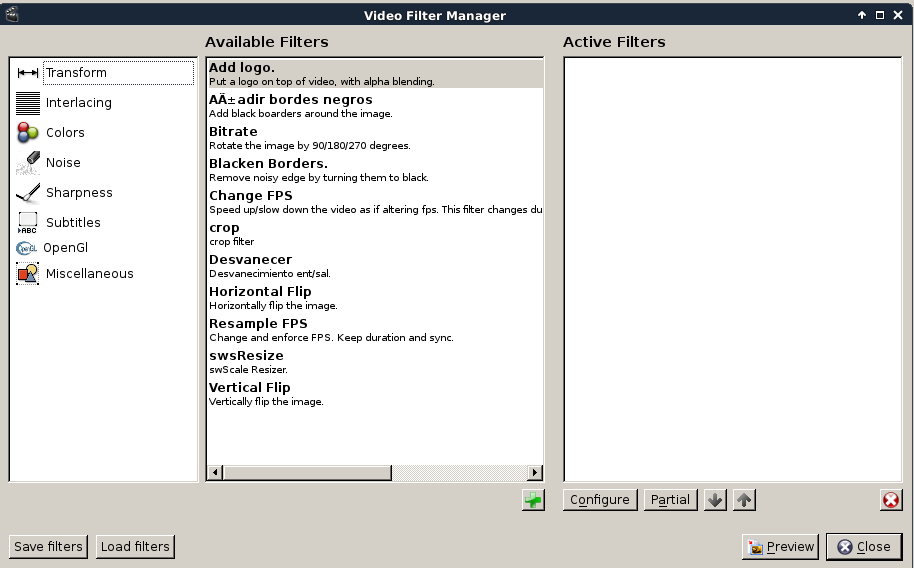Open the Preview window
The image size is (914, 568).
(781, 546)
